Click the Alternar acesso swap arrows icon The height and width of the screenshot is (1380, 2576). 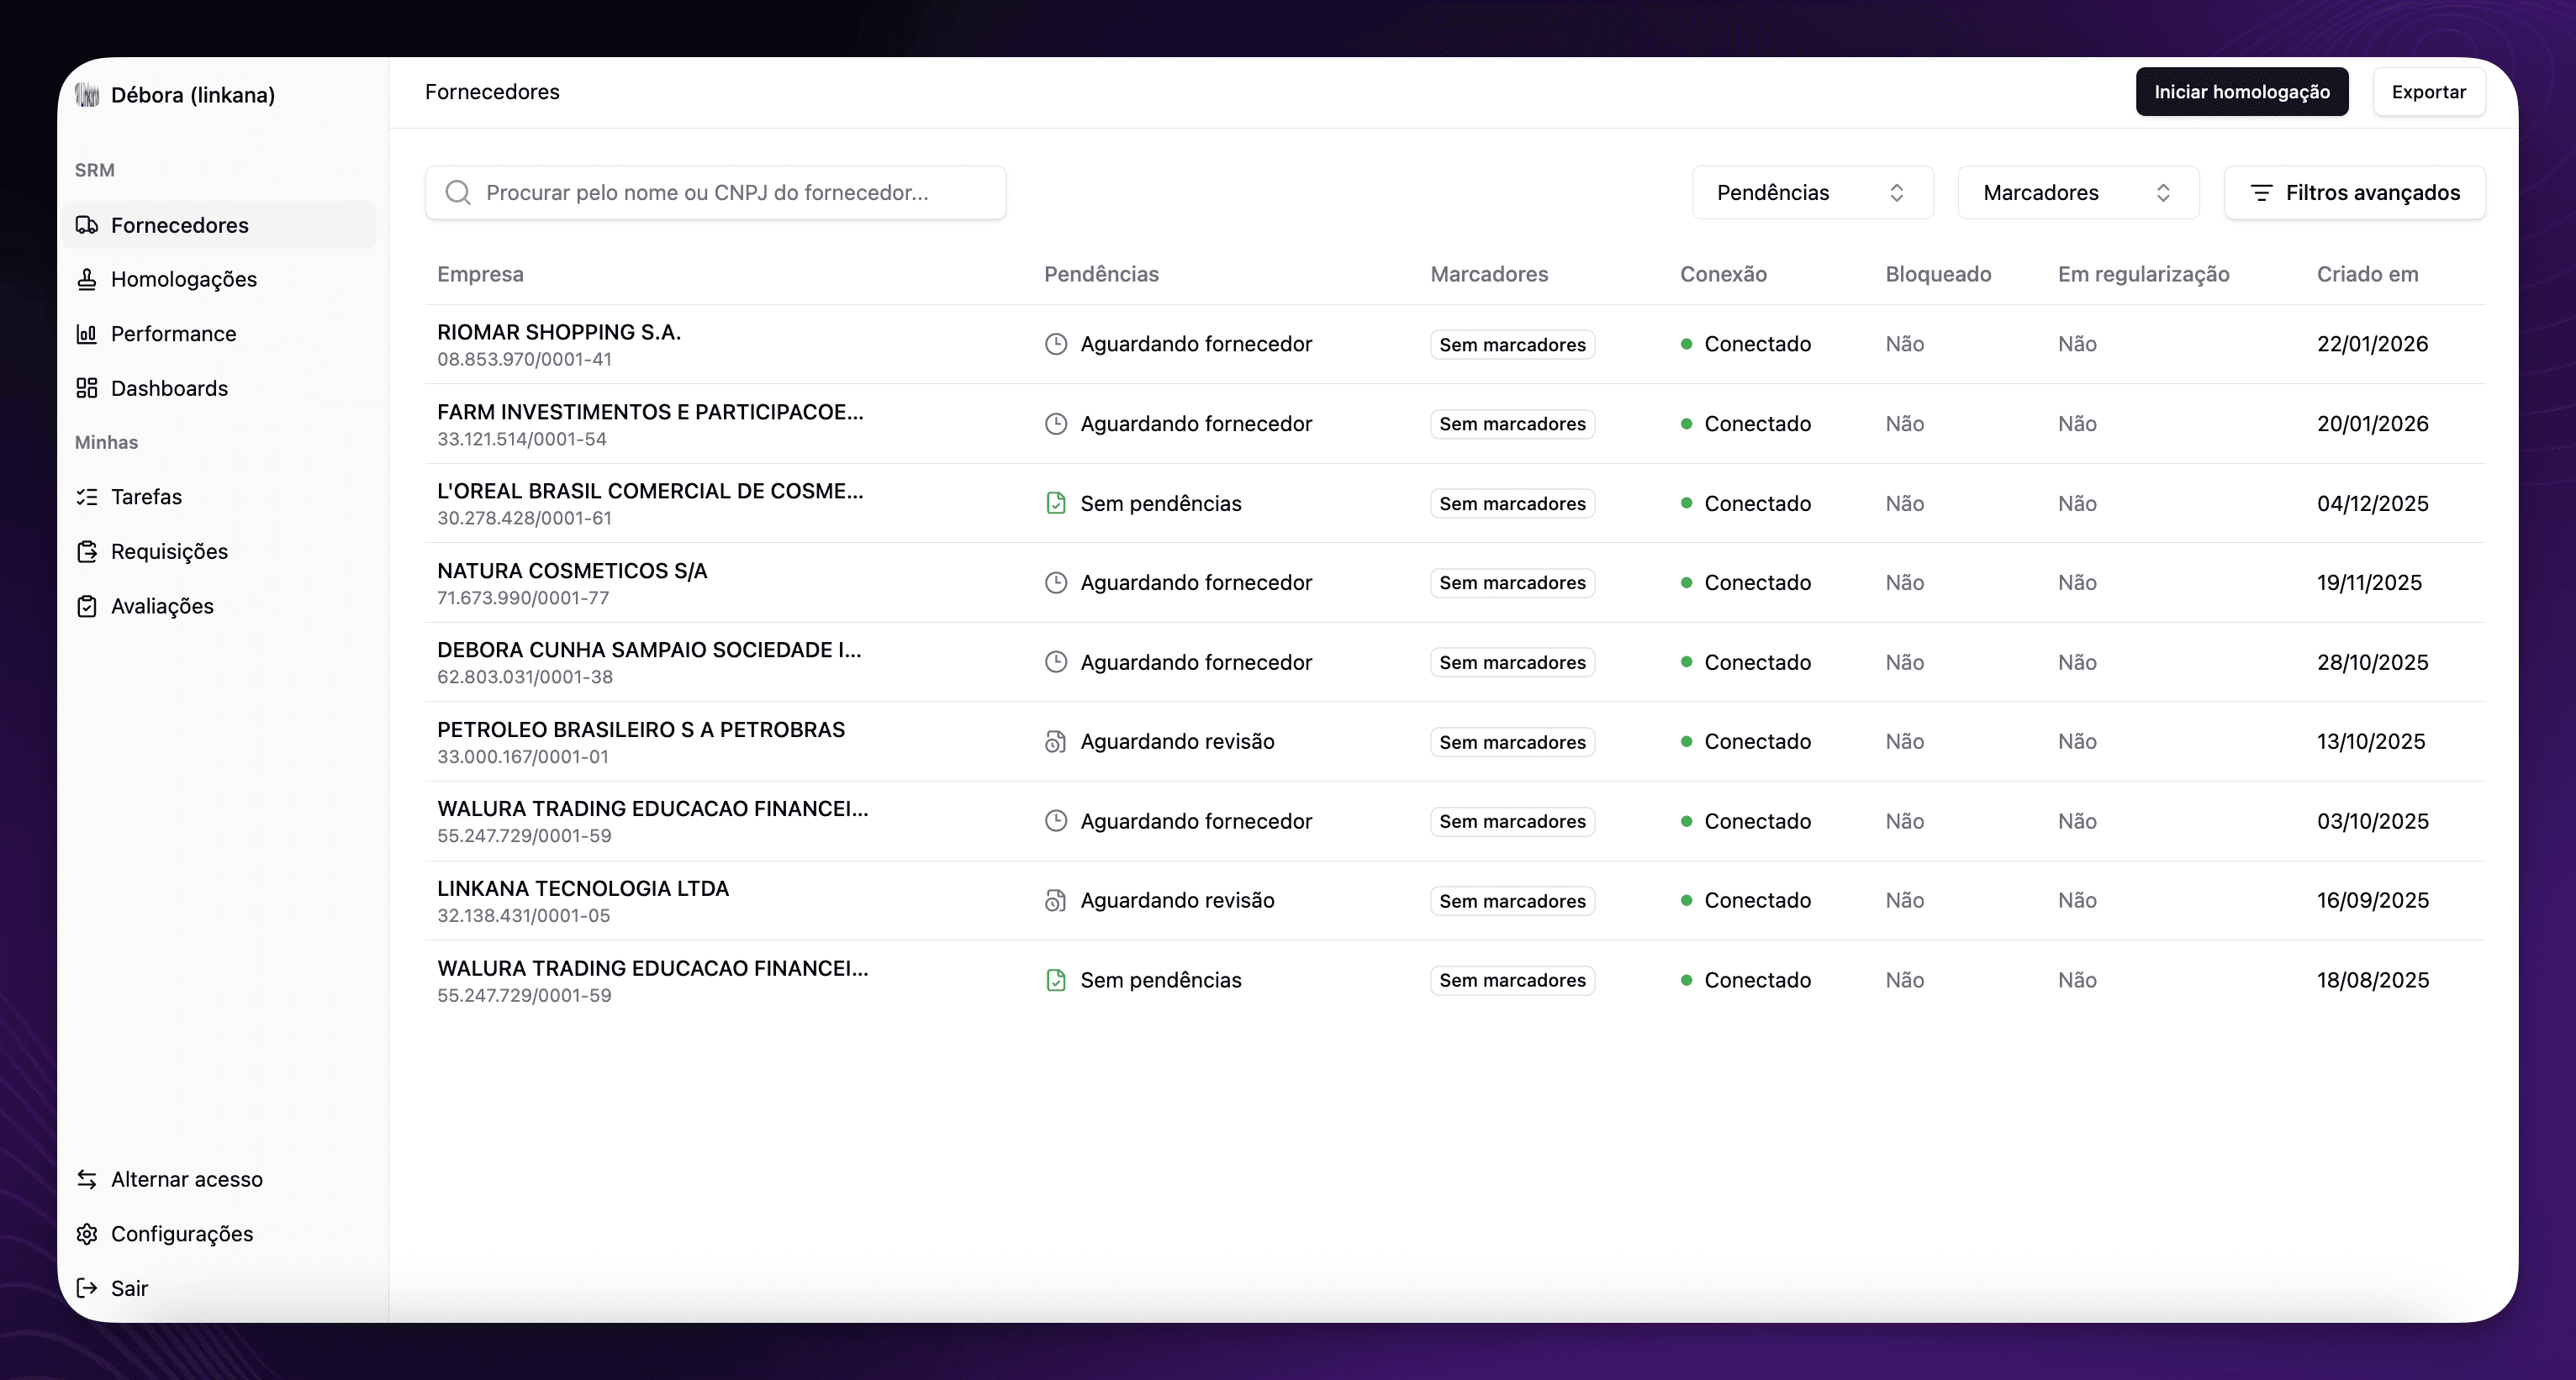[x=87, y=1179]
